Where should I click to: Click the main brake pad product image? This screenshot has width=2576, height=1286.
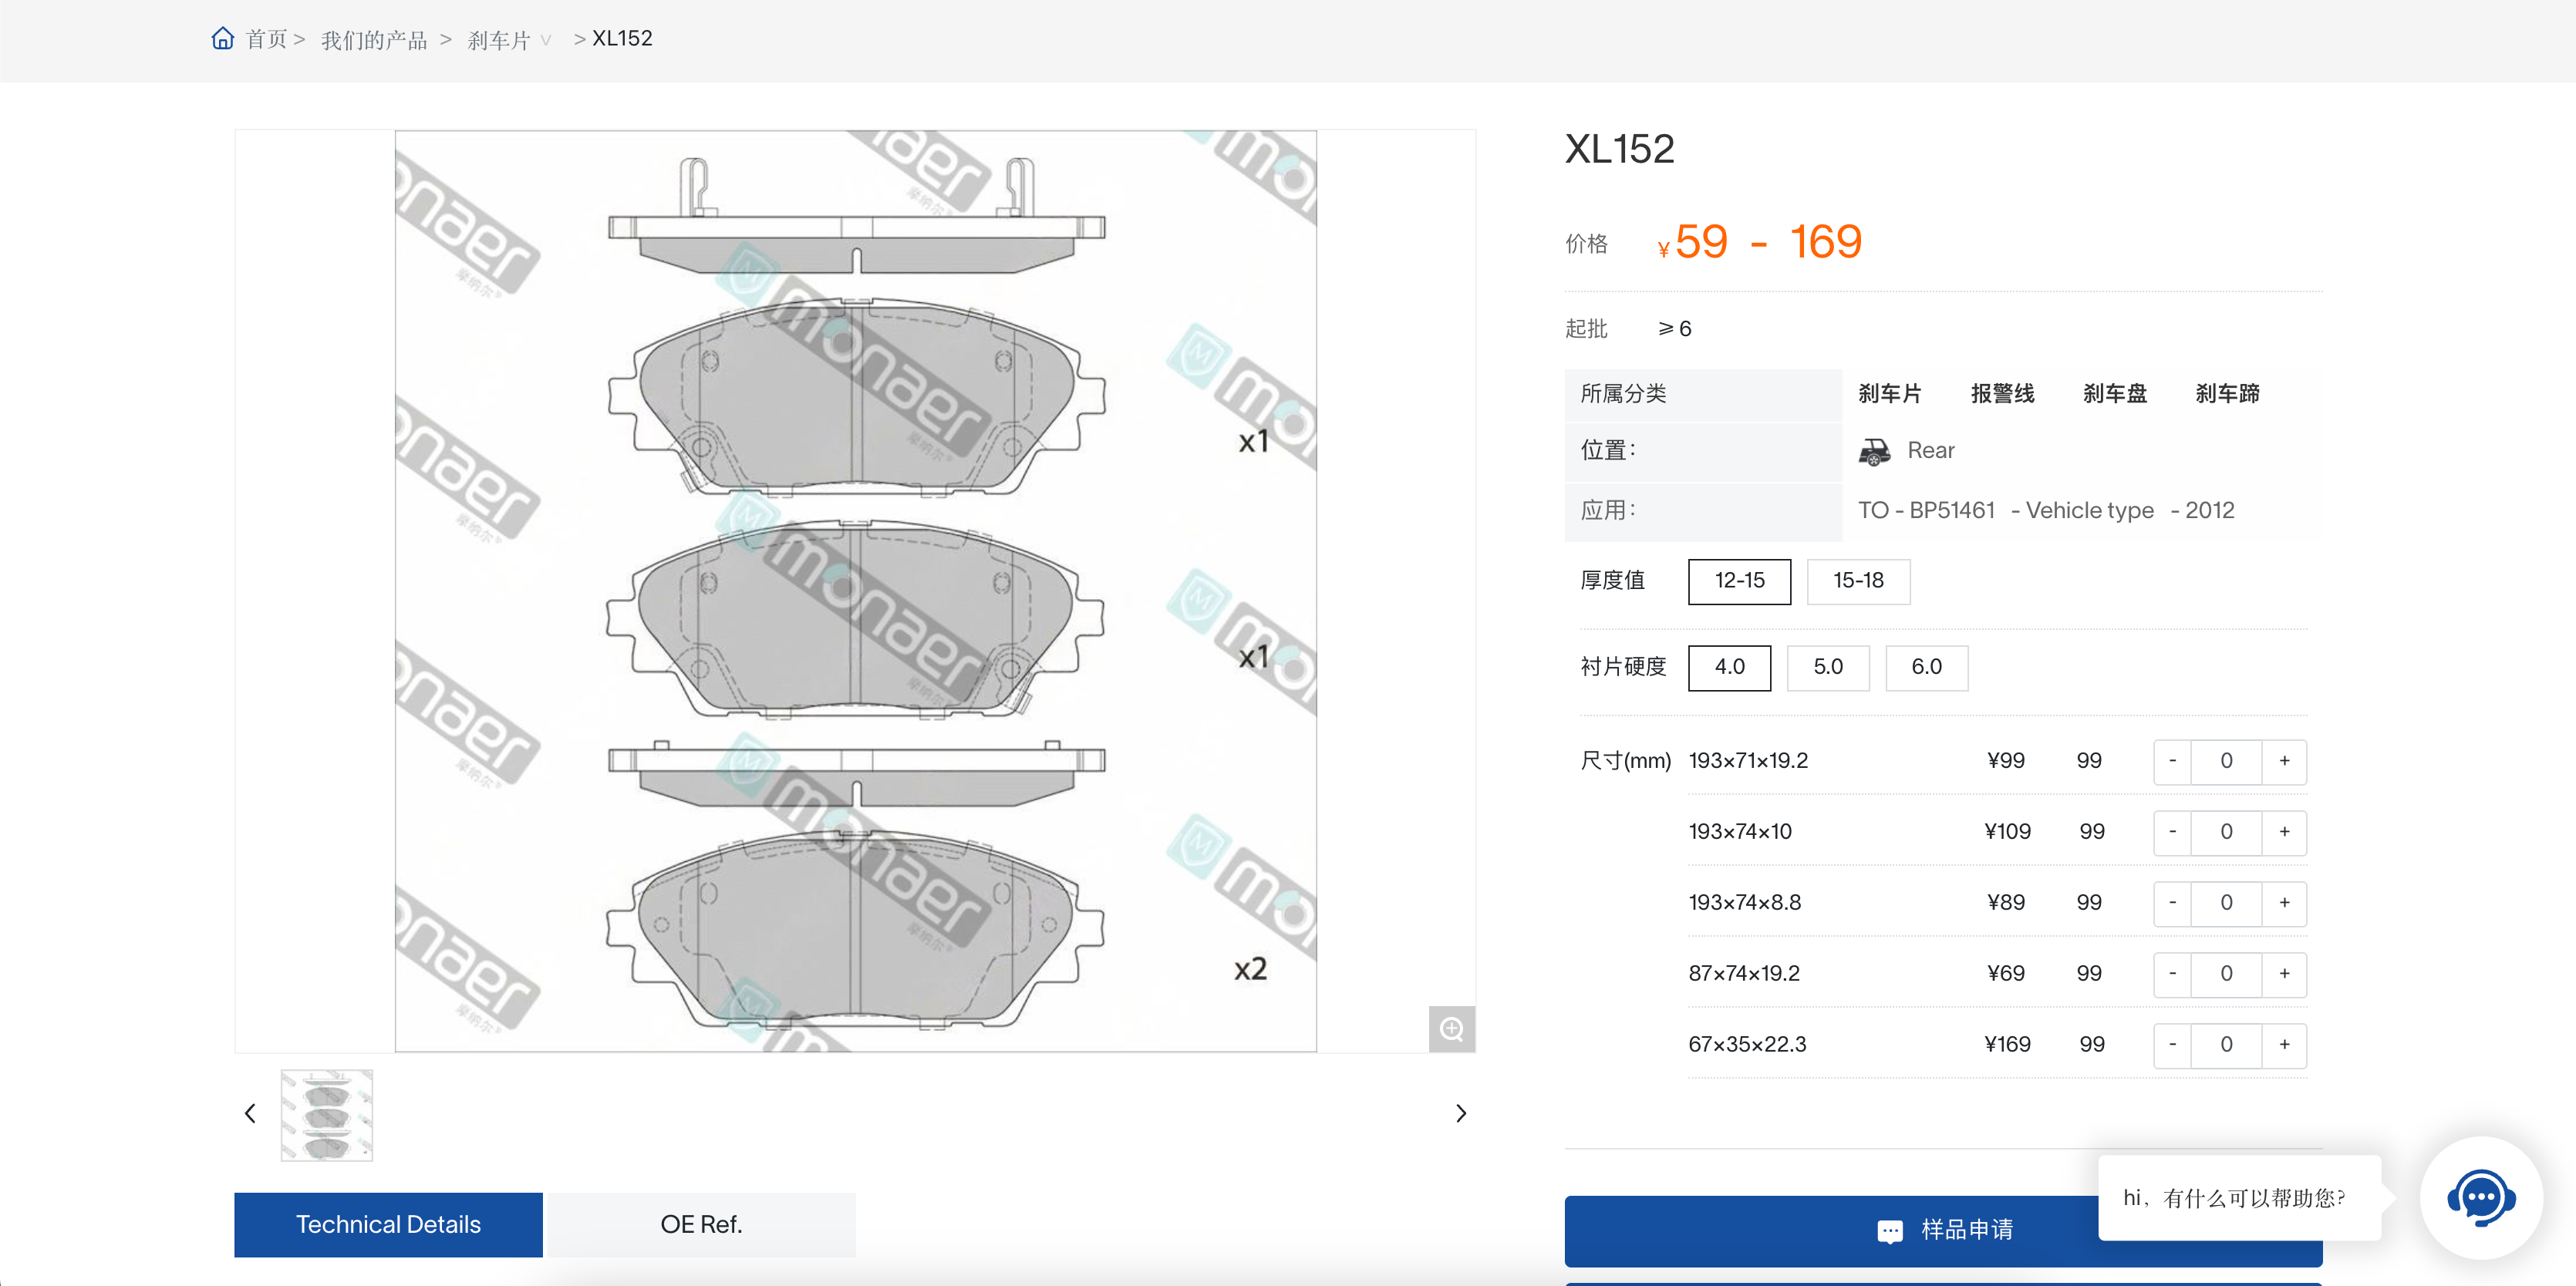(855, 591)
